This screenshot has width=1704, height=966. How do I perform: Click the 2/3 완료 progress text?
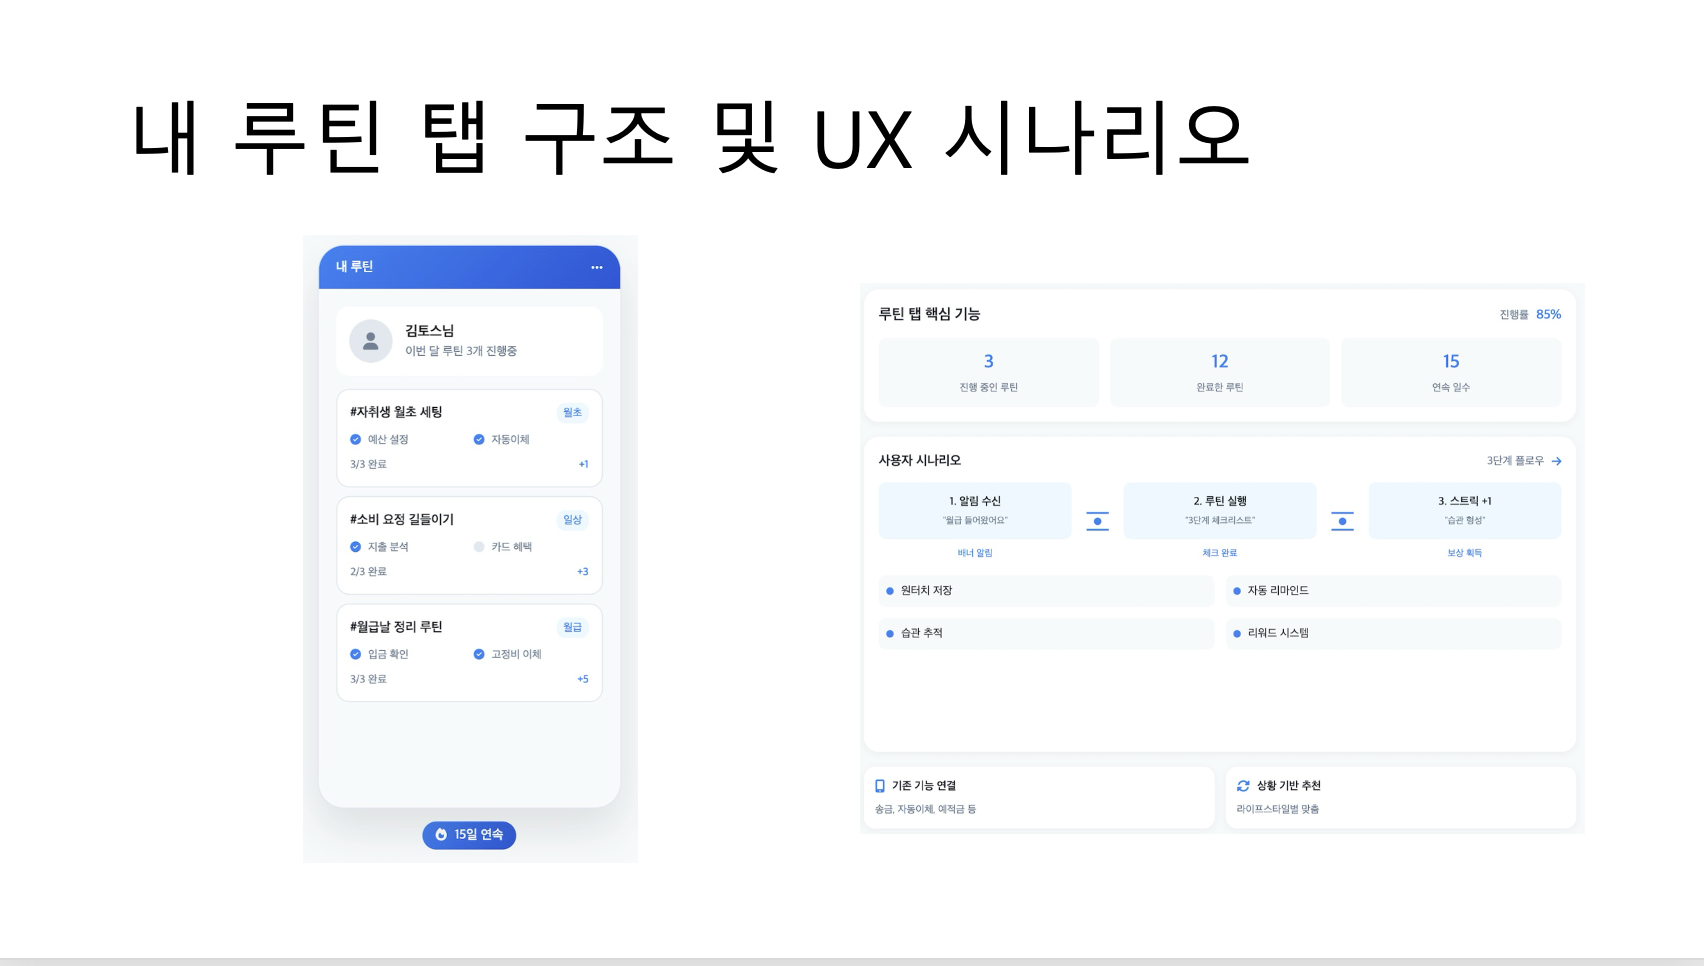[x=368, y=572]
